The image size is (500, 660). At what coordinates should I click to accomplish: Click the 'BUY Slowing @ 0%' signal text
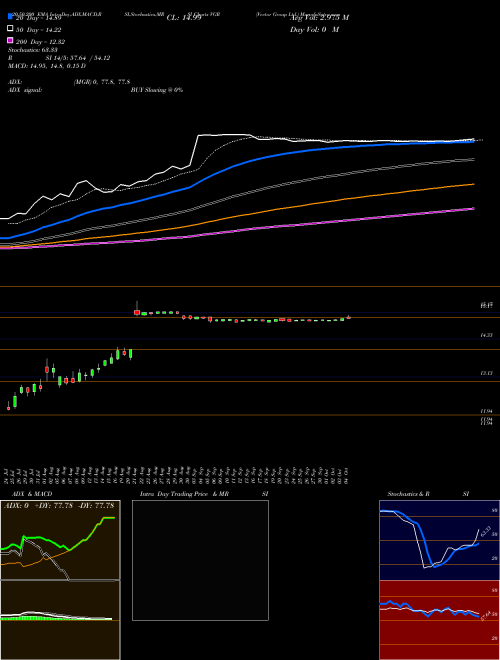pyautogui.click(x=157, y=90)
